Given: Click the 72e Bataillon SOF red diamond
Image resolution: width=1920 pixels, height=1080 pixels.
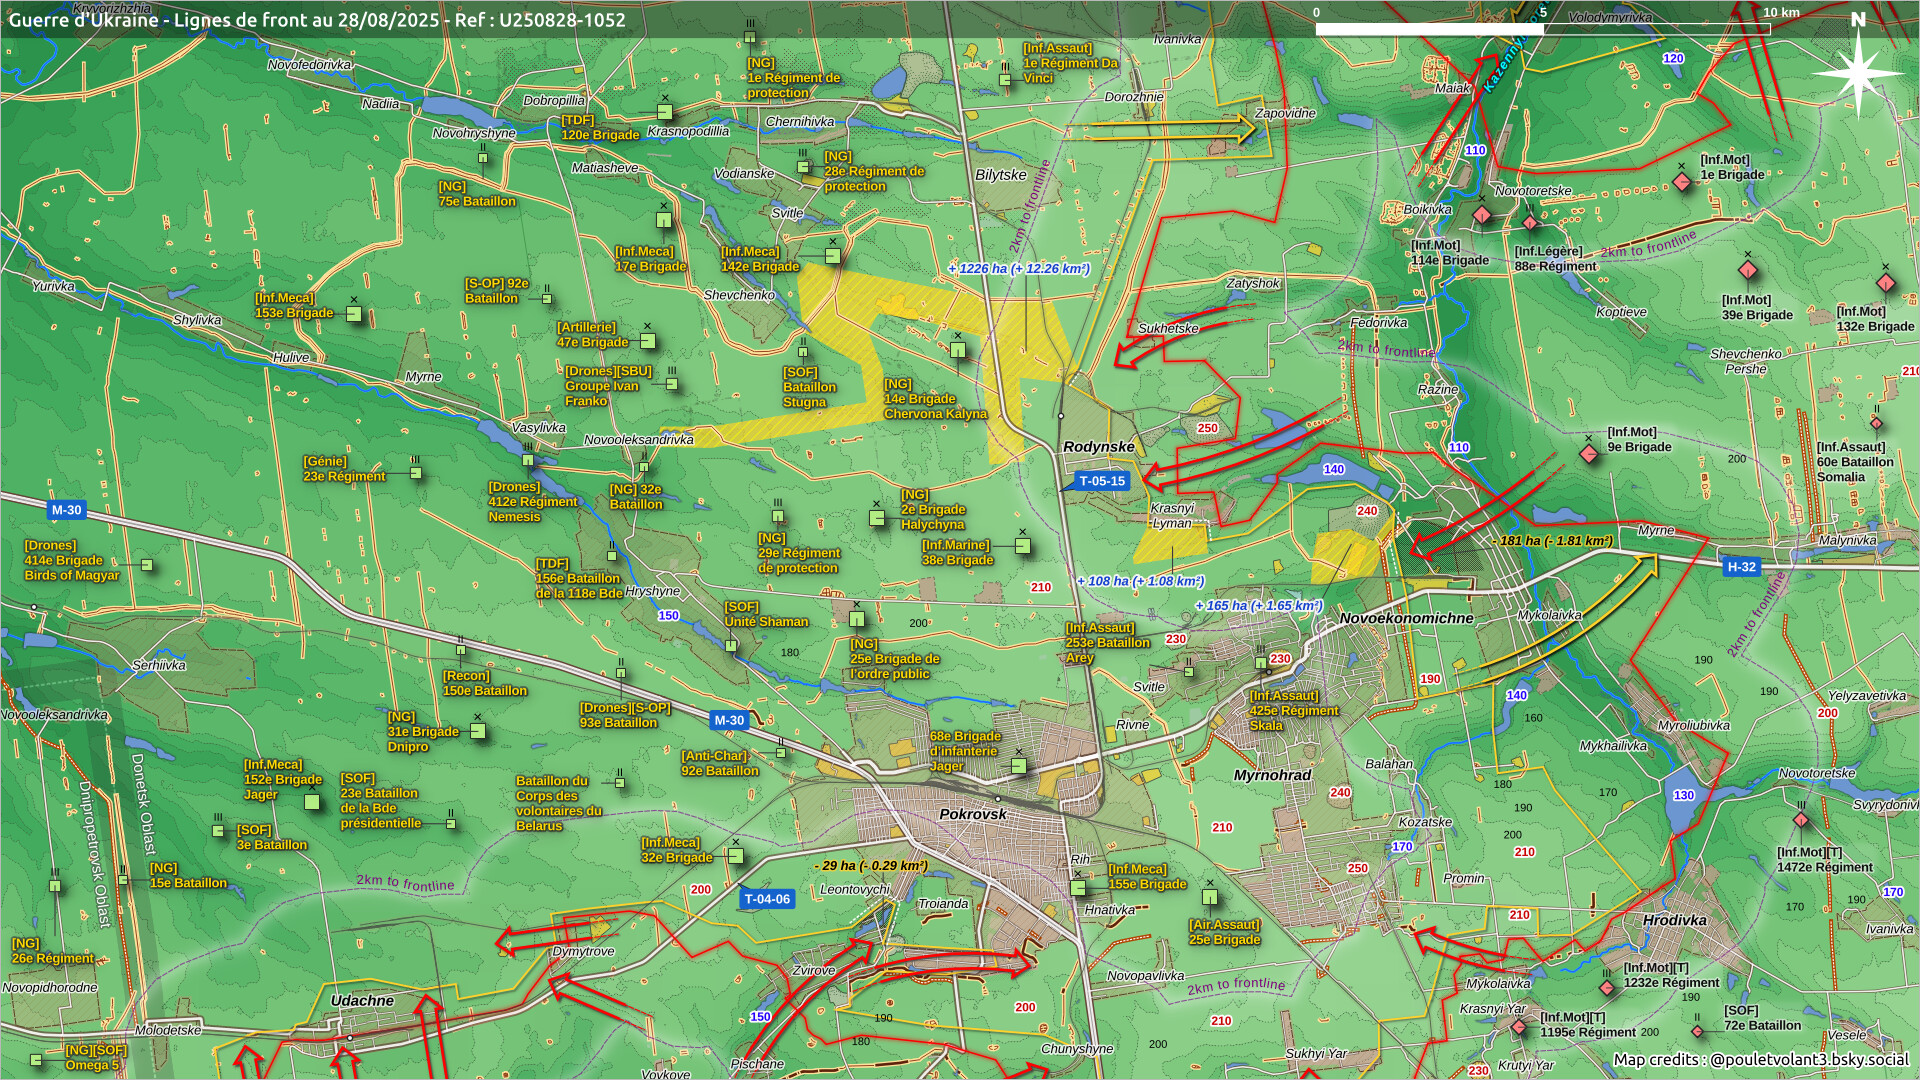Looking at the screenshot, I should point(1698,1031).
